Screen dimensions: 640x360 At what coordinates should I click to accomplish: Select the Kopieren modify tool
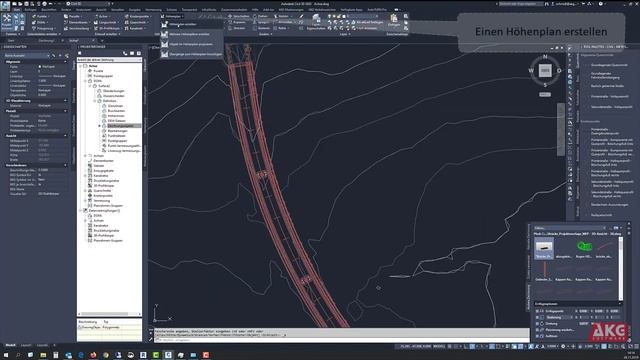(x=237, y=22)
